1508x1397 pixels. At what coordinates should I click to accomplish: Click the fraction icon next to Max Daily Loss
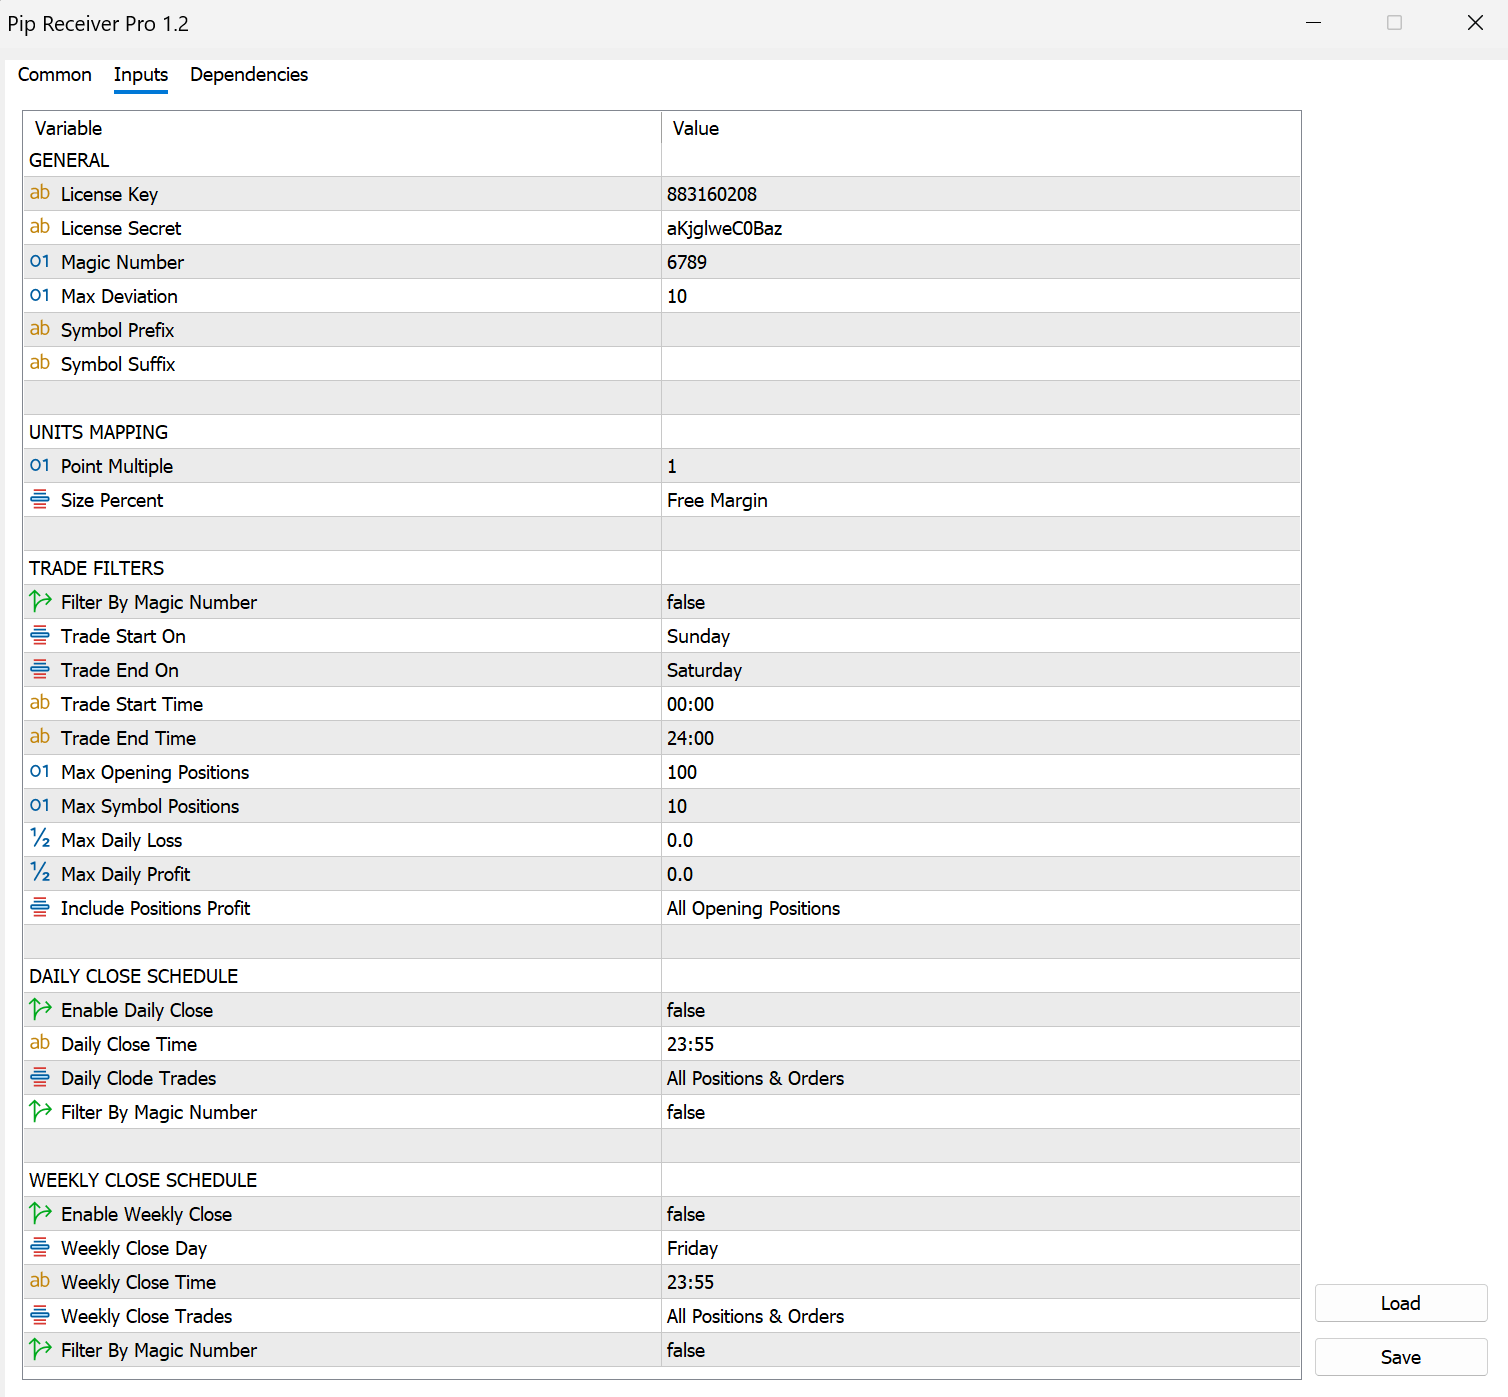tap(40, 840)
